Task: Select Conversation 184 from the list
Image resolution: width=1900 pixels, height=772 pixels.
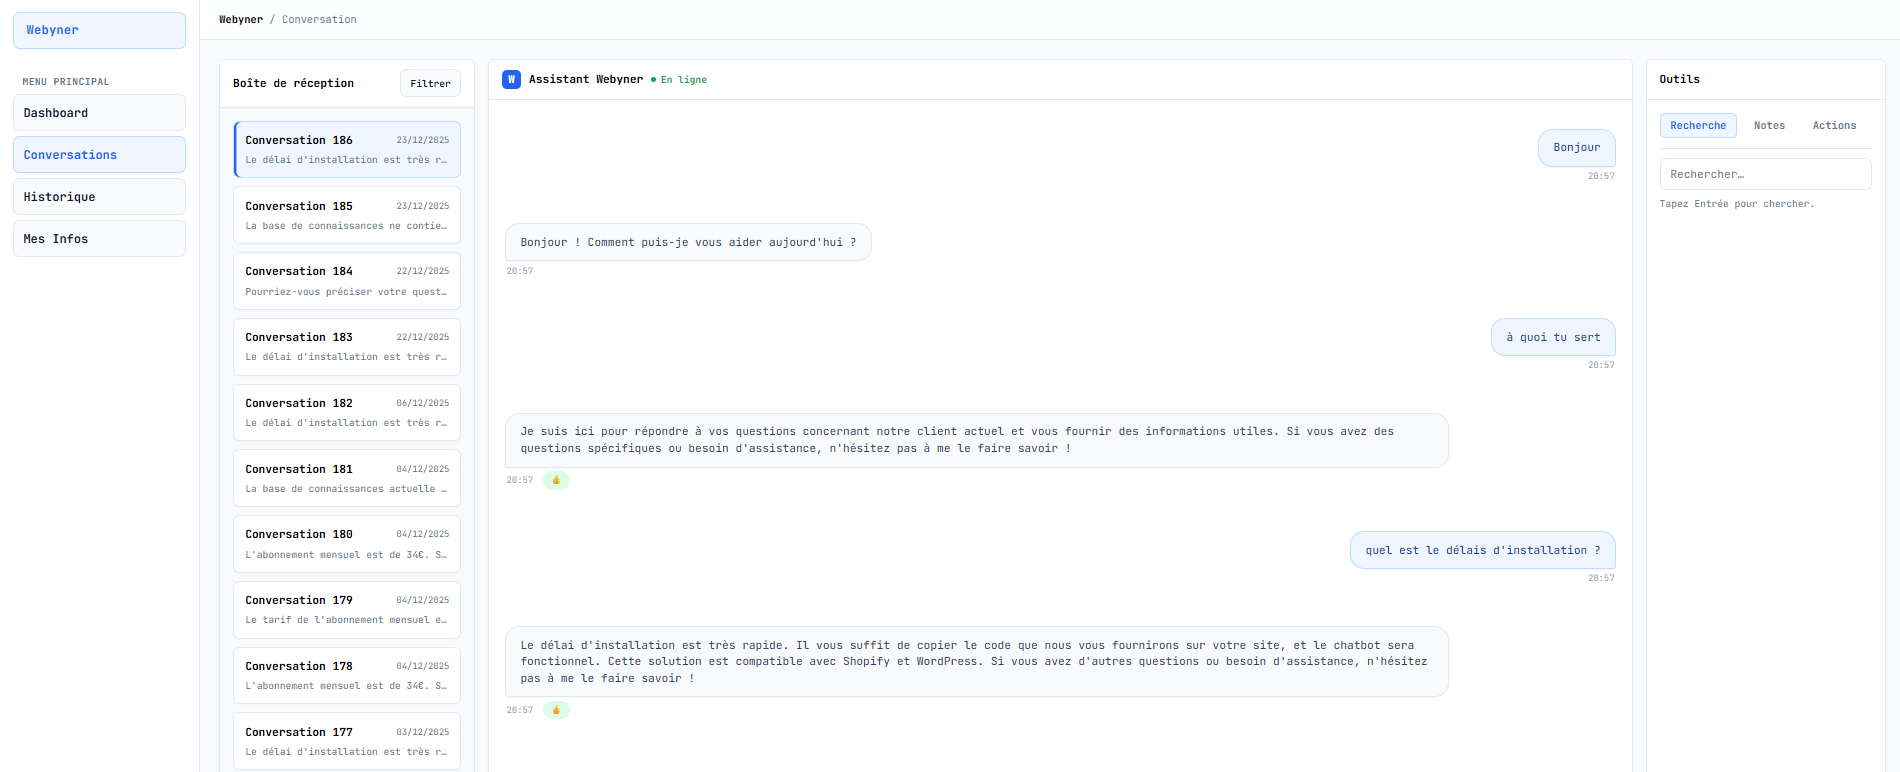Action: [346, 281]
